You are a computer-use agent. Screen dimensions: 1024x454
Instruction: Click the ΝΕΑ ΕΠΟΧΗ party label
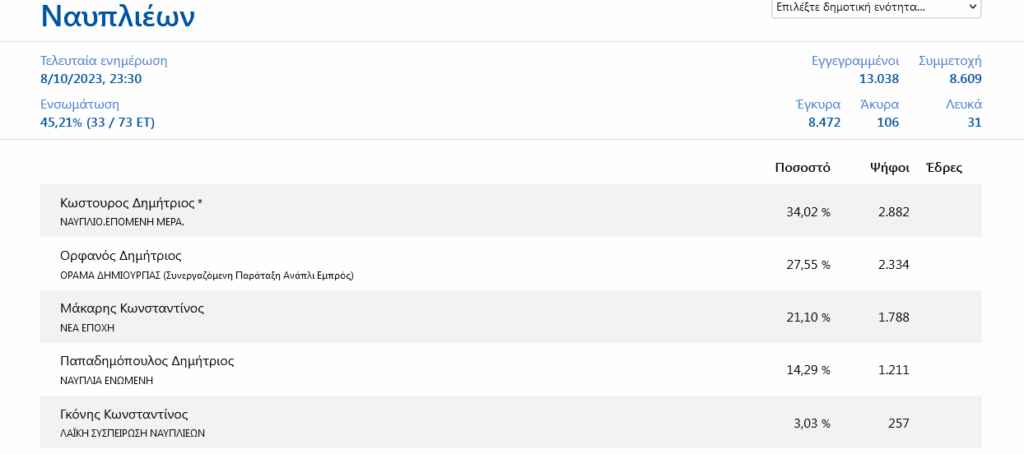coord(87,328)
